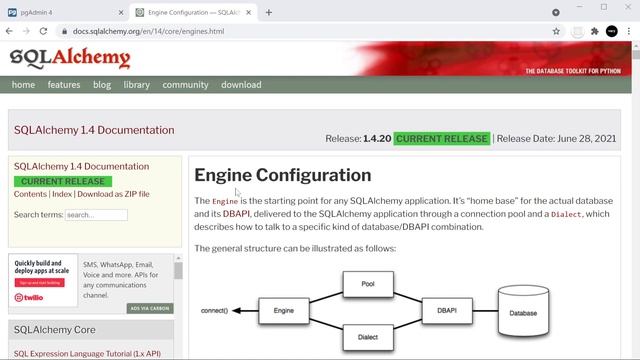Open the community menu item
The width and height of the screenshot is (640, 360).
click(x=185, y=84)
